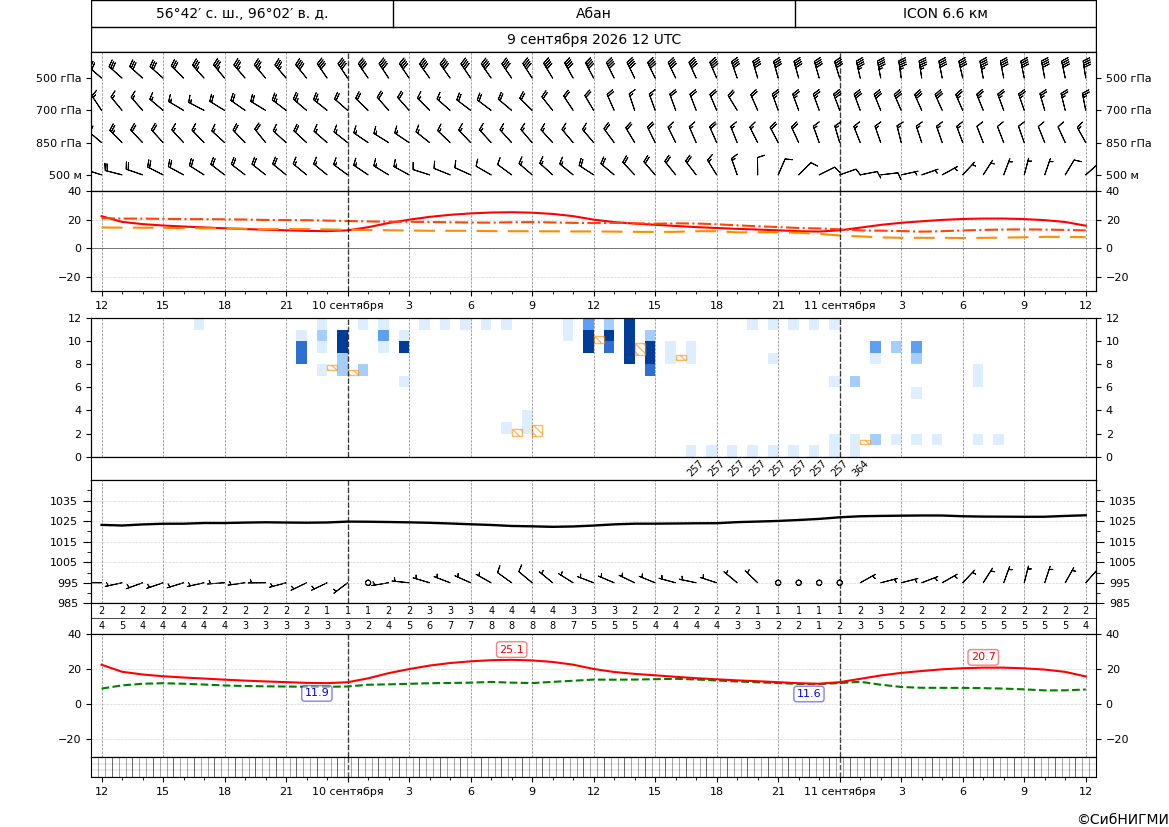Click the tallest dark blue cloud column
The height and width of the screenshot is (827, 1169).
629,341
